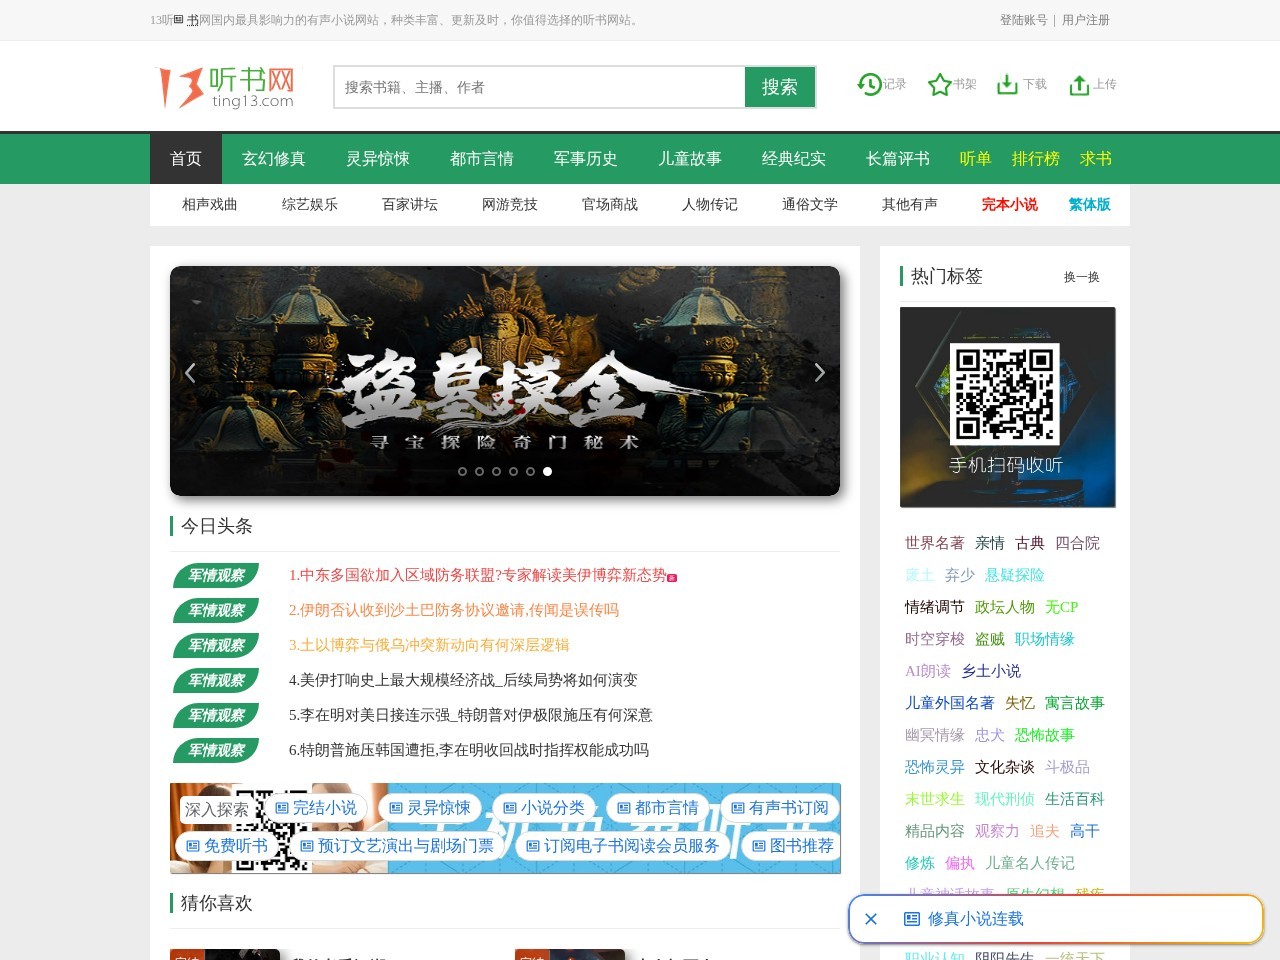1280x960 pixels.
Task: Click the 13听书网 site logo
Action: coord(227,87)
